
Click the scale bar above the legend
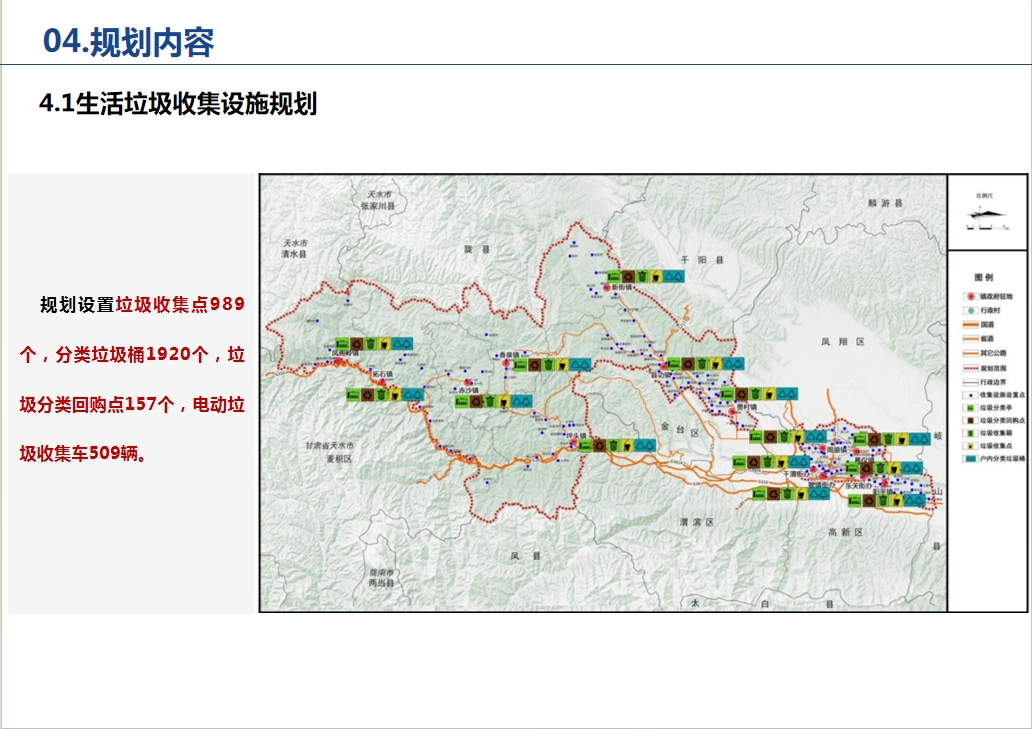(x=986, y=228)
